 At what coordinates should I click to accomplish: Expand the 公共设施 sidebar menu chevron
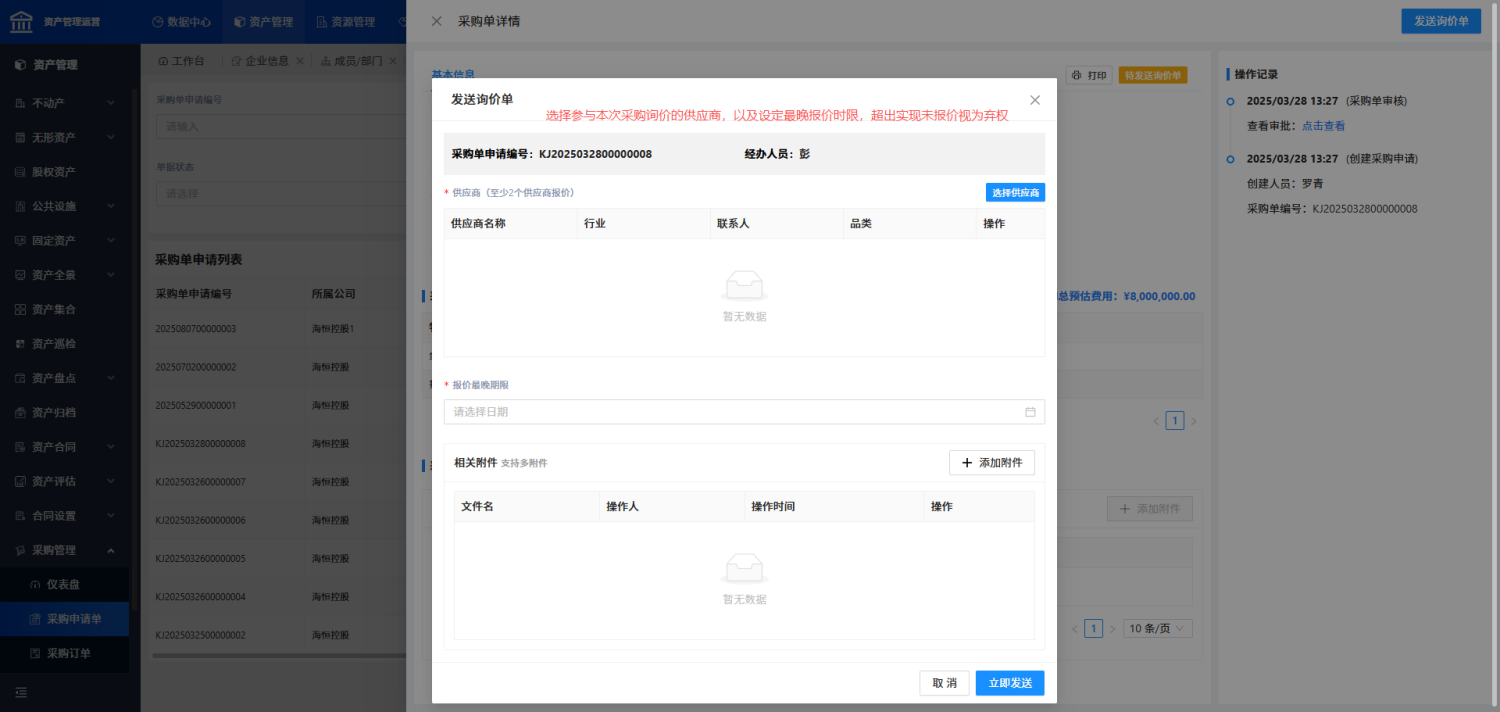[110, 206]
